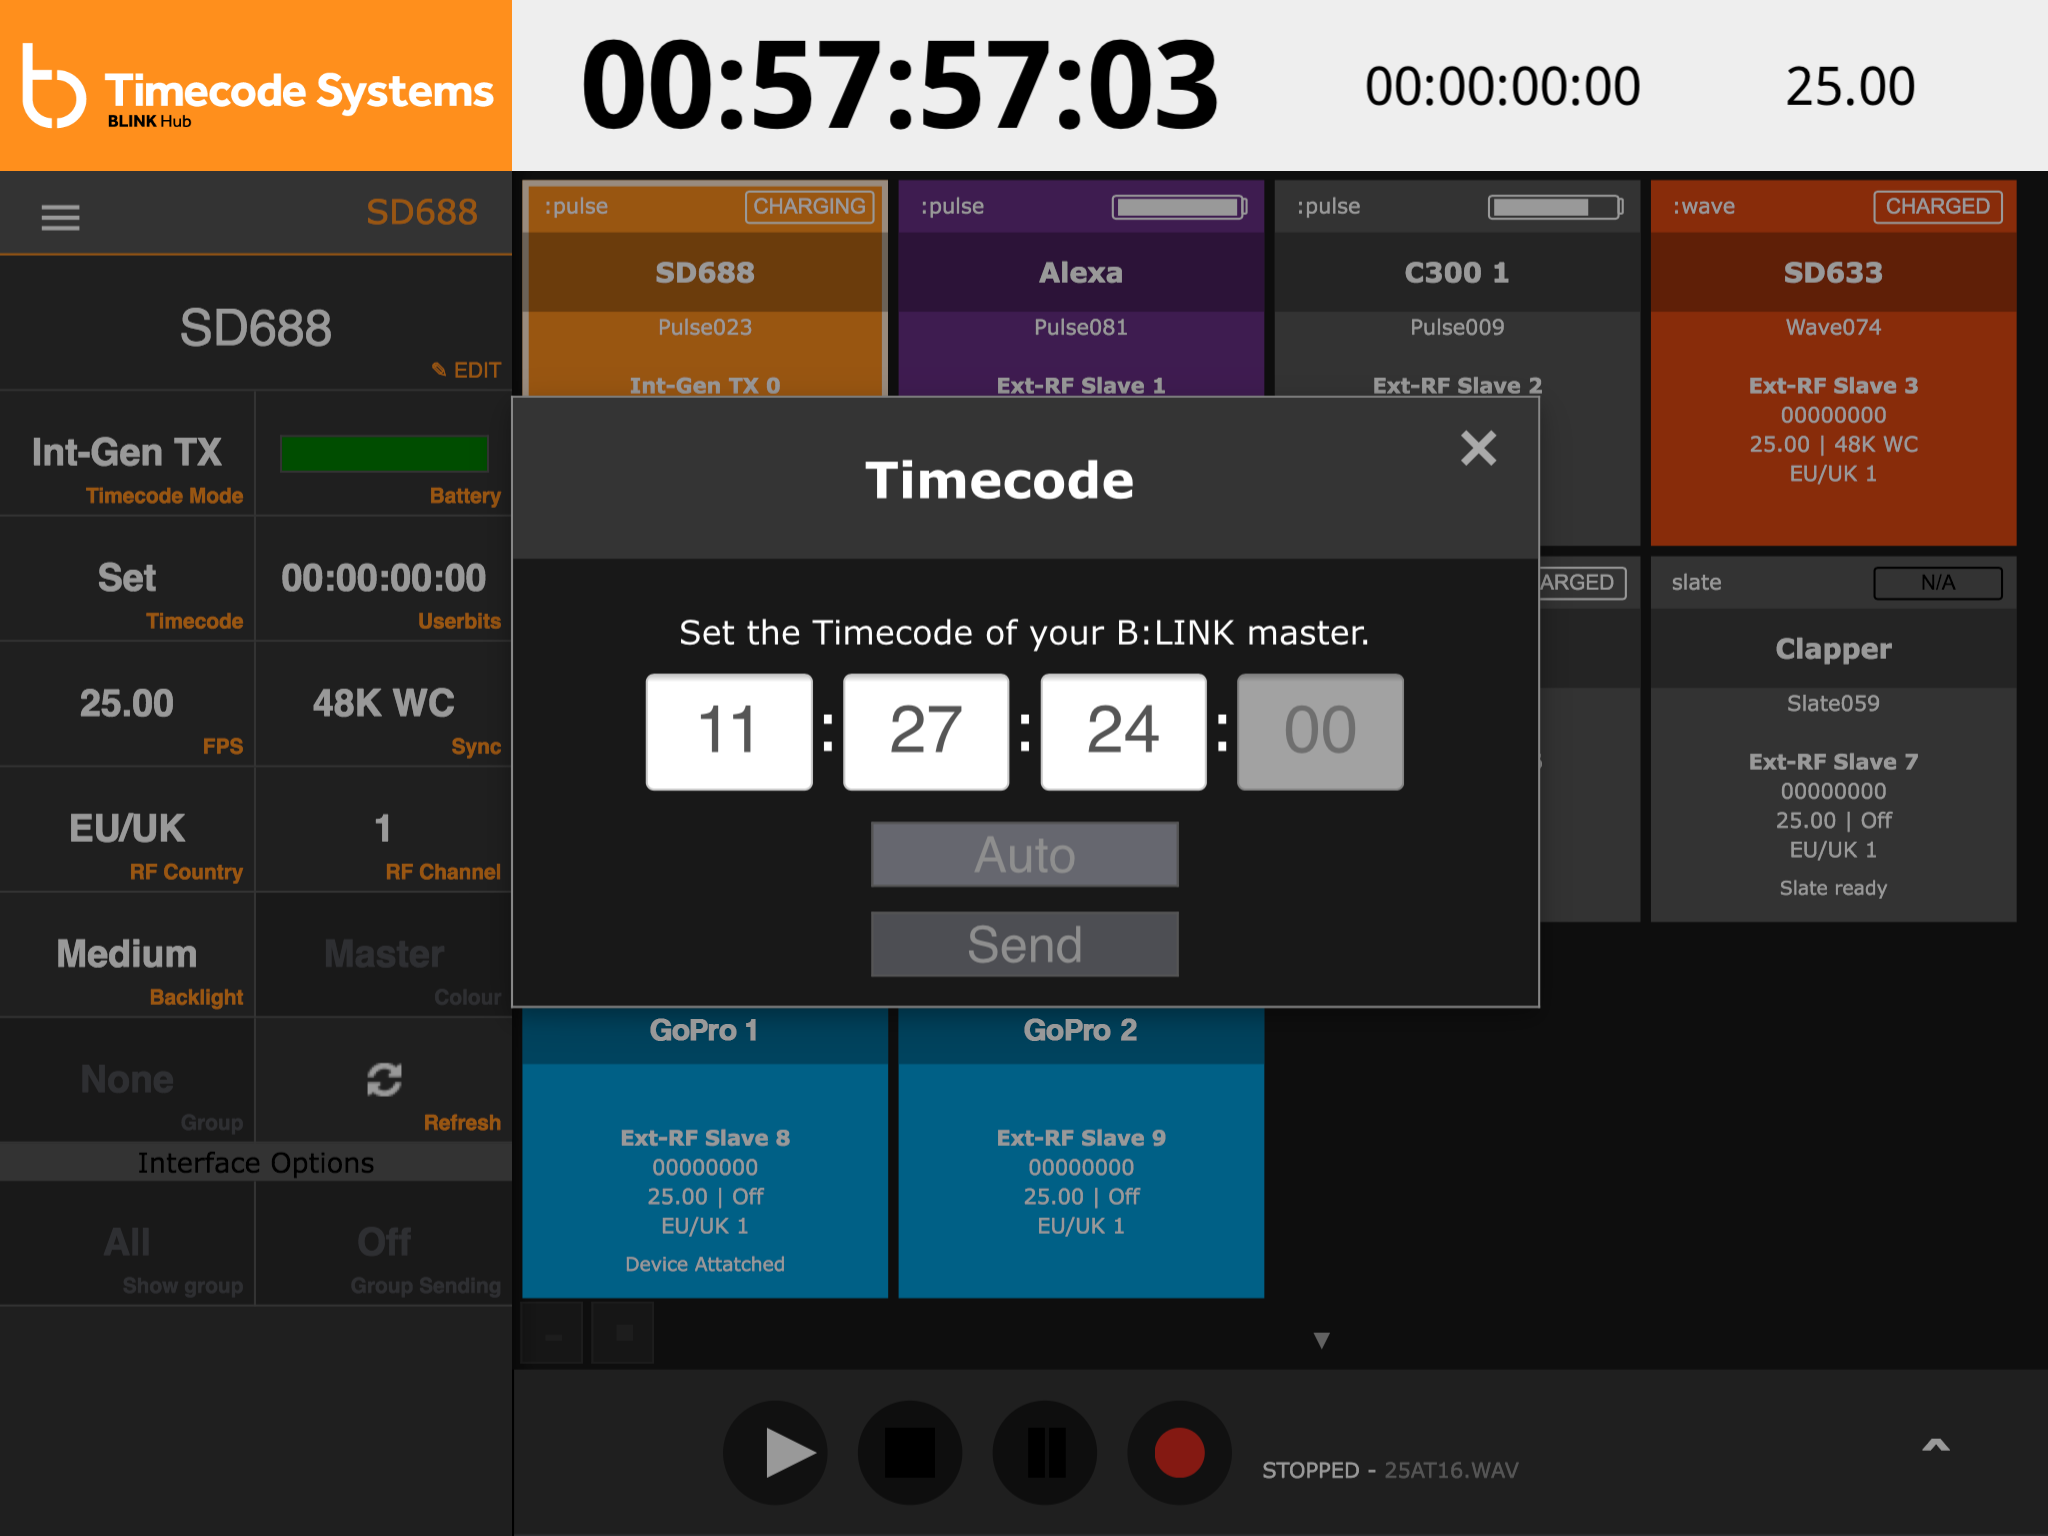
Task: Click the STOPPED - 25AT16.WAV status text
Action: [x=1390, y=1470]
